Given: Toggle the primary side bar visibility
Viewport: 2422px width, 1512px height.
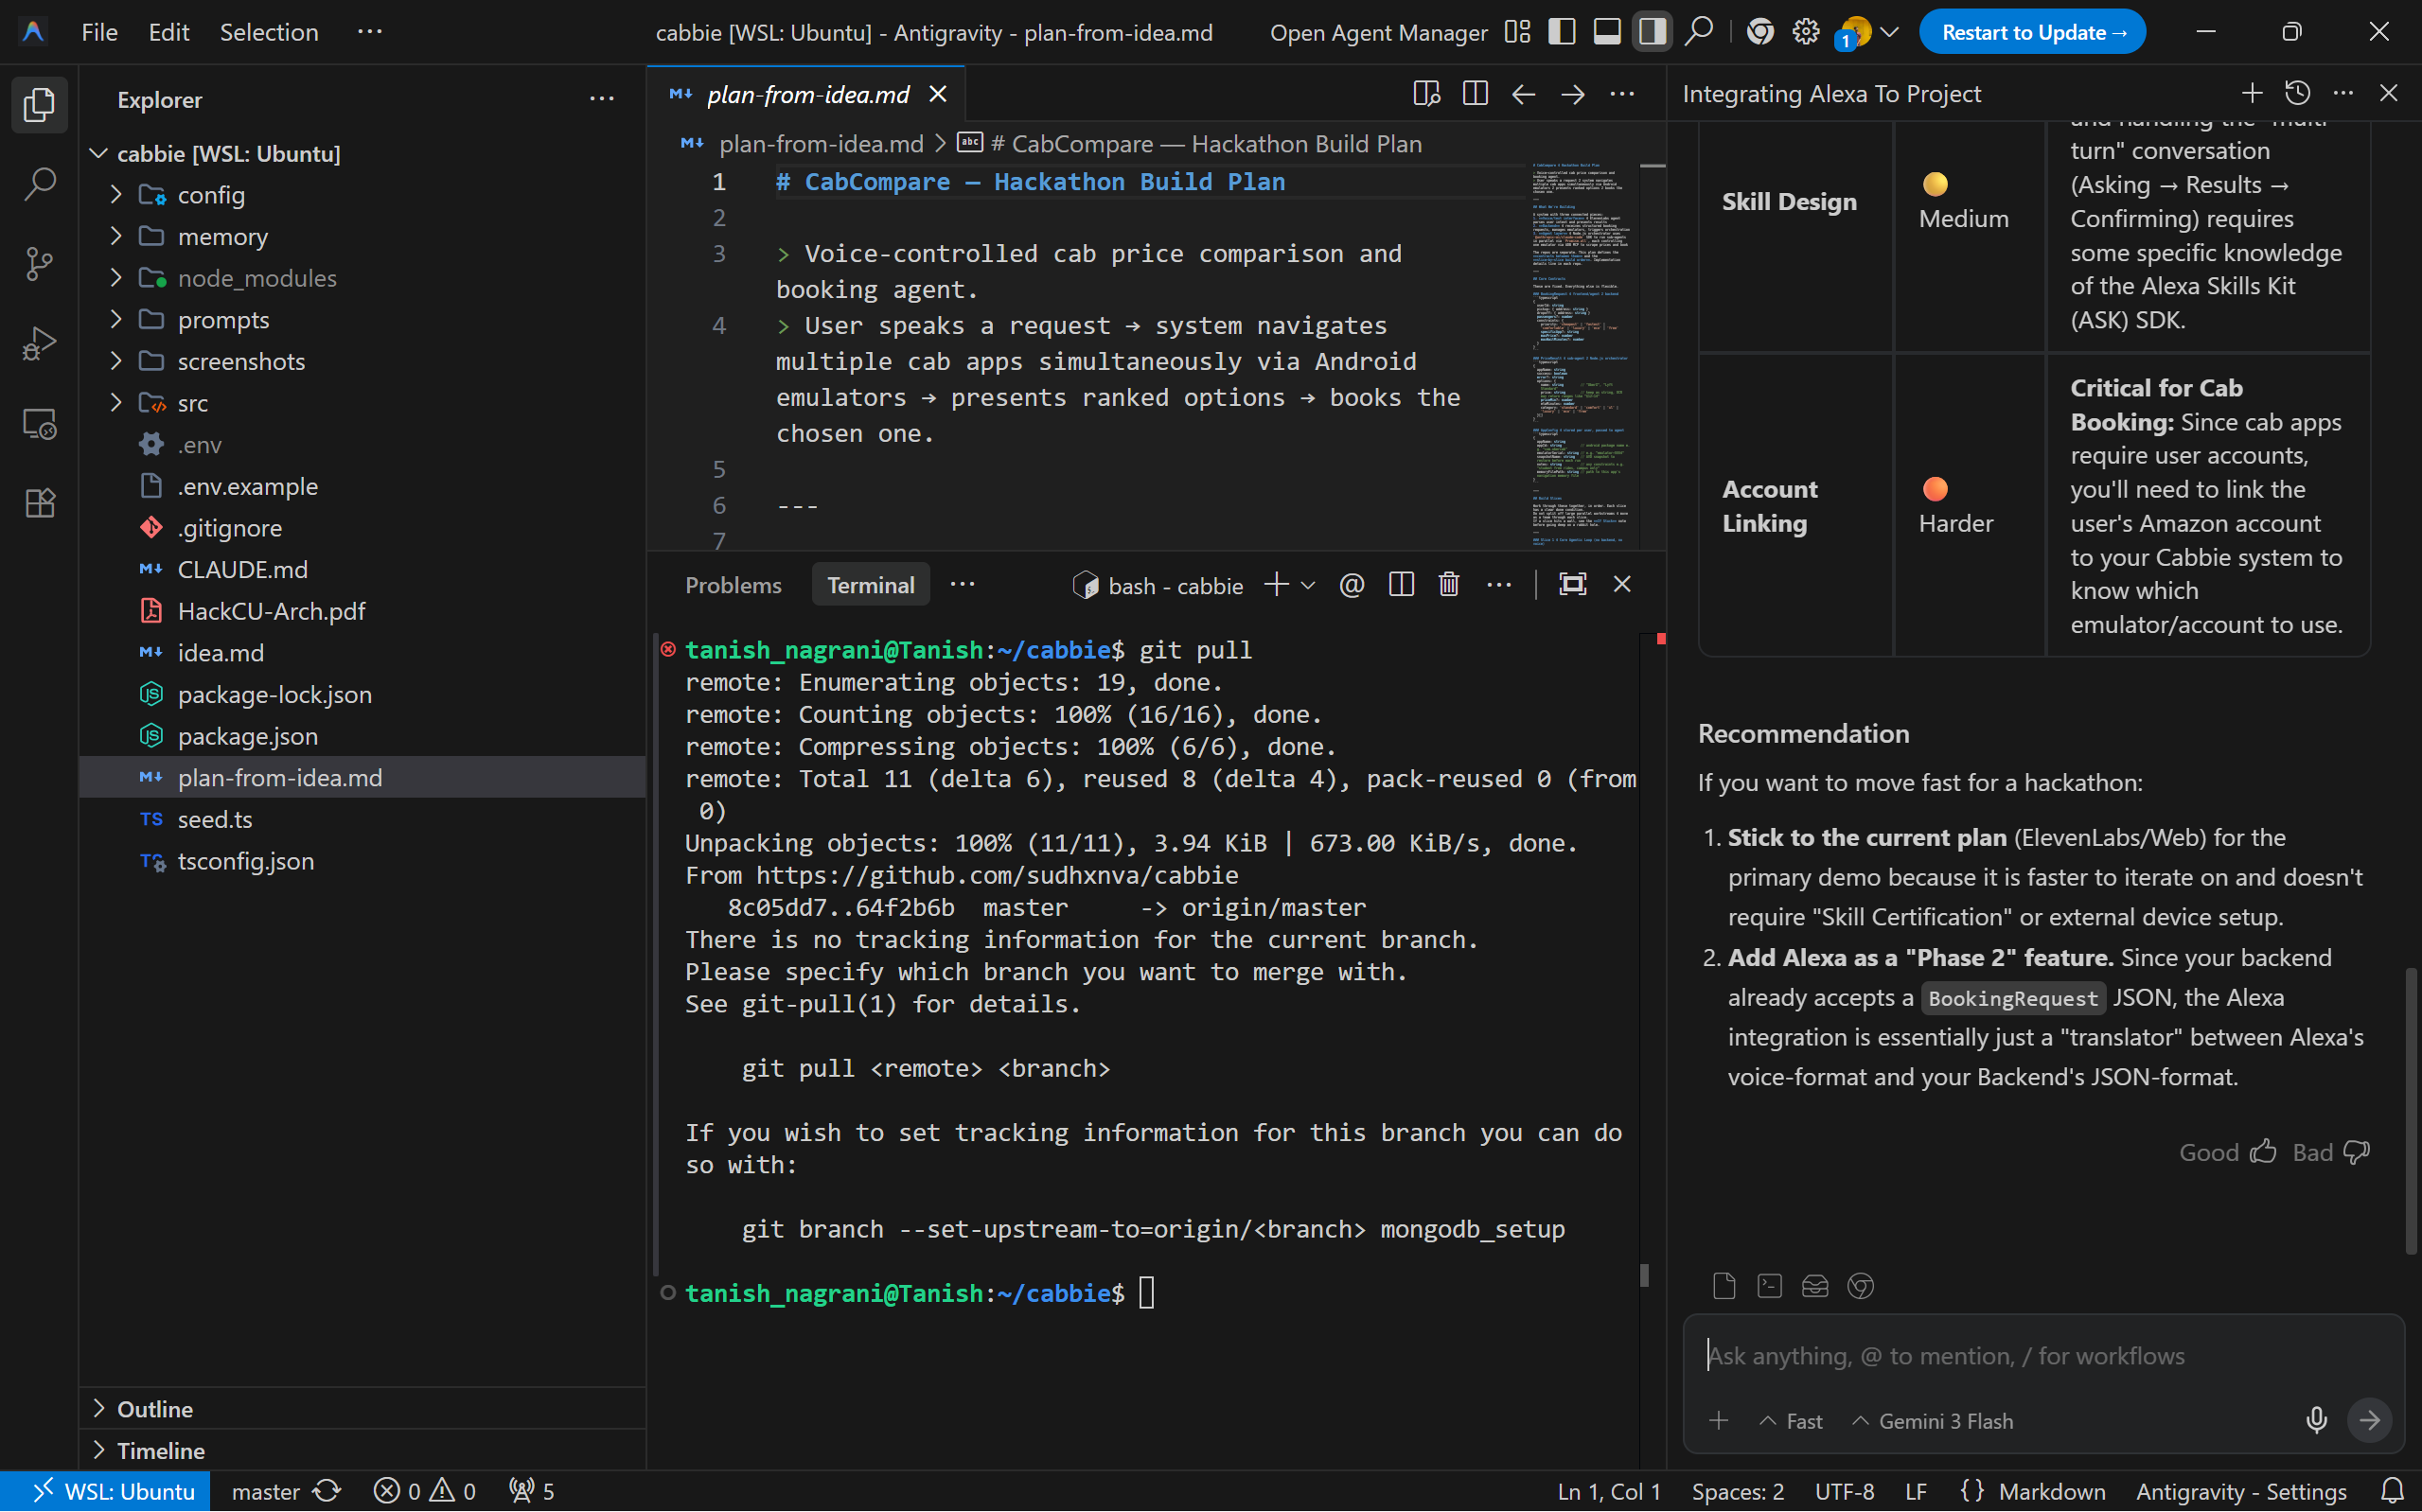Looking at the screenshot, I should click(x=1561, y=32).
